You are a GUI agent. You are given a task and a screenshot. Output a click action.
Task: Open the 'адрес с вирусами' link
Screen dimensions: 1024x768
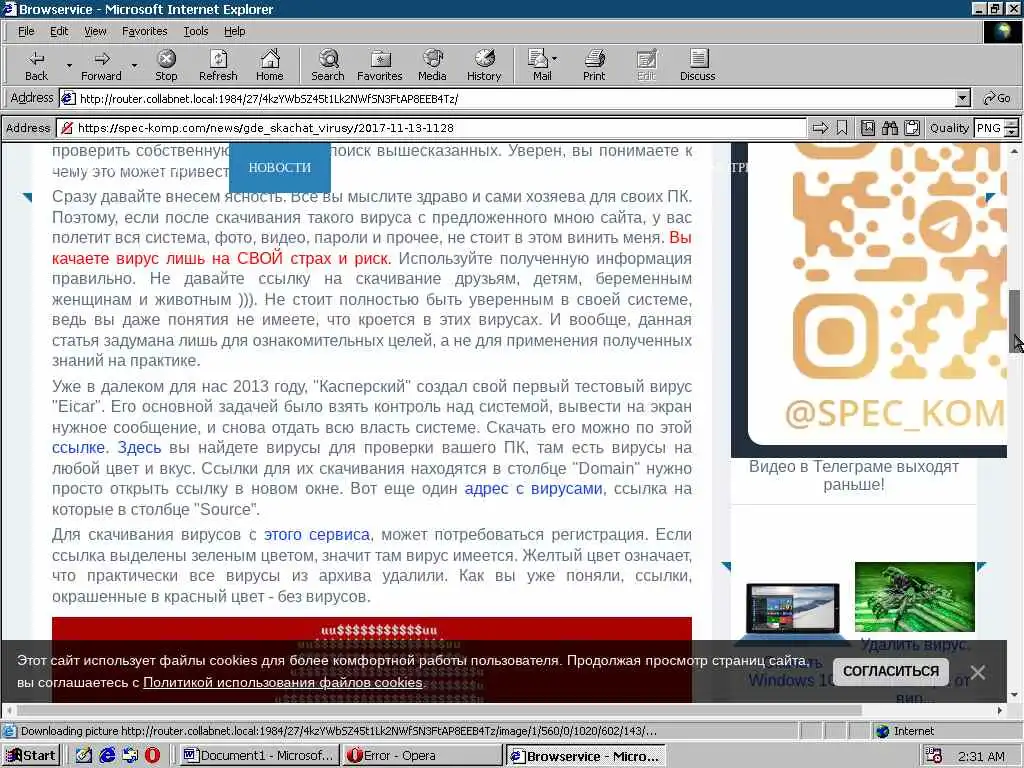533,488
